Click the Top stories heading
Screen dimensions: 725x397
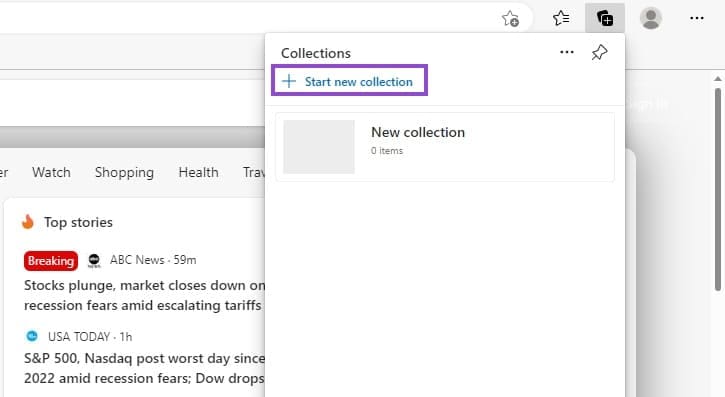[78, 222]
